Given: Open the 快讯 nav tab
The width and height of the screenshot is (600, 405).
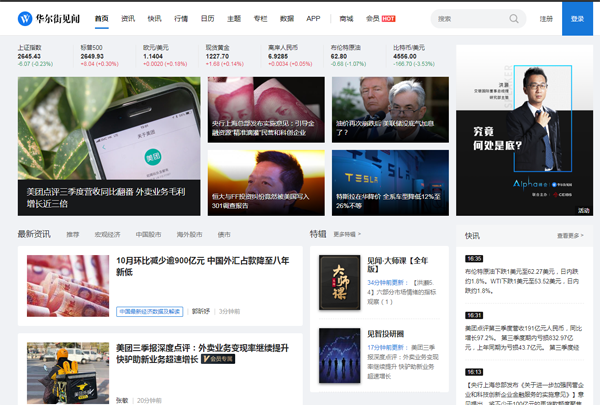Looking at the screenshot, I should tap(155, 18).
